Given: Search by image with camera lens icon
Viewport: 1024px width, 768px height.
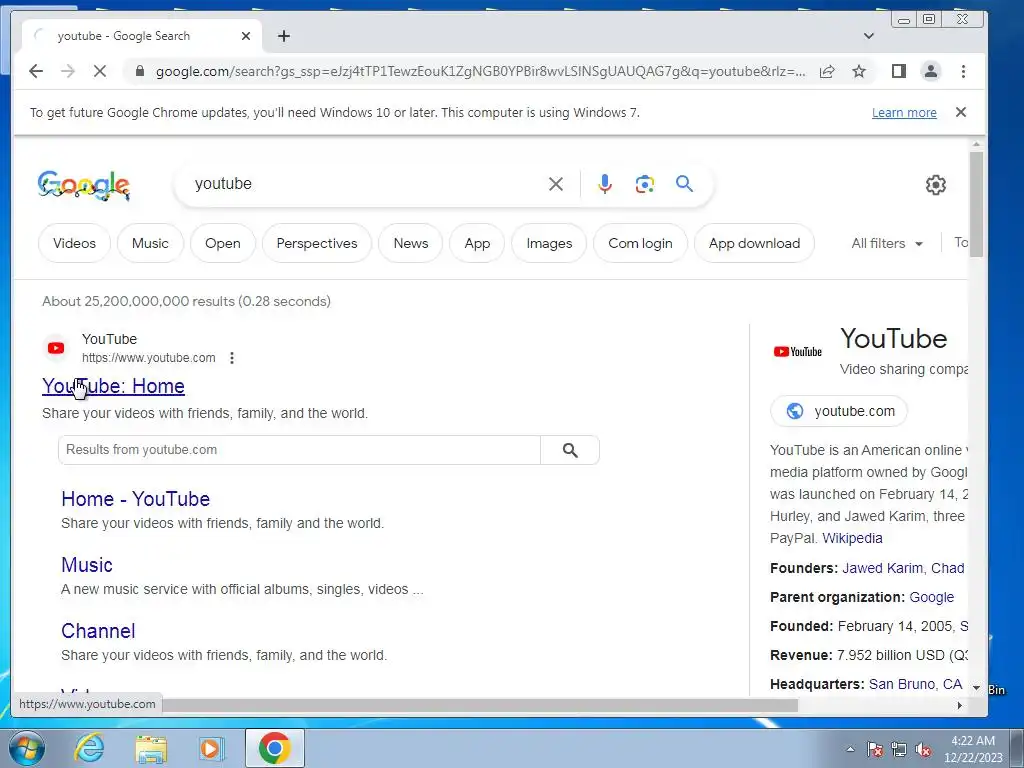Looking at the screenshot, I should point(645,184).
